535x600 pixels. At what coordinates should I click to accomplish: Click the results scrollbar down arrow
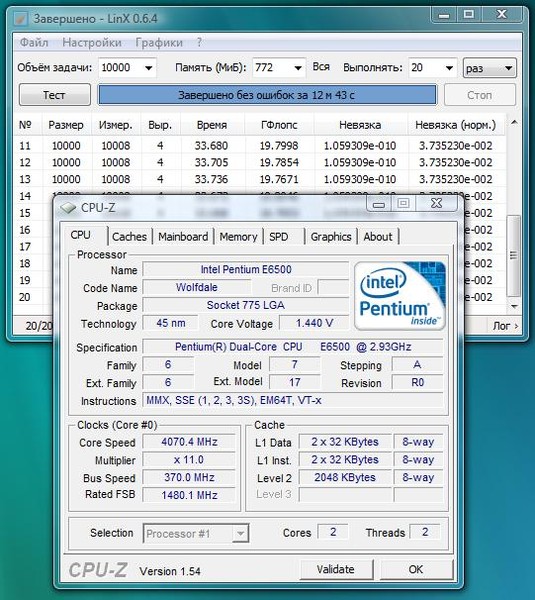[514, 307]
